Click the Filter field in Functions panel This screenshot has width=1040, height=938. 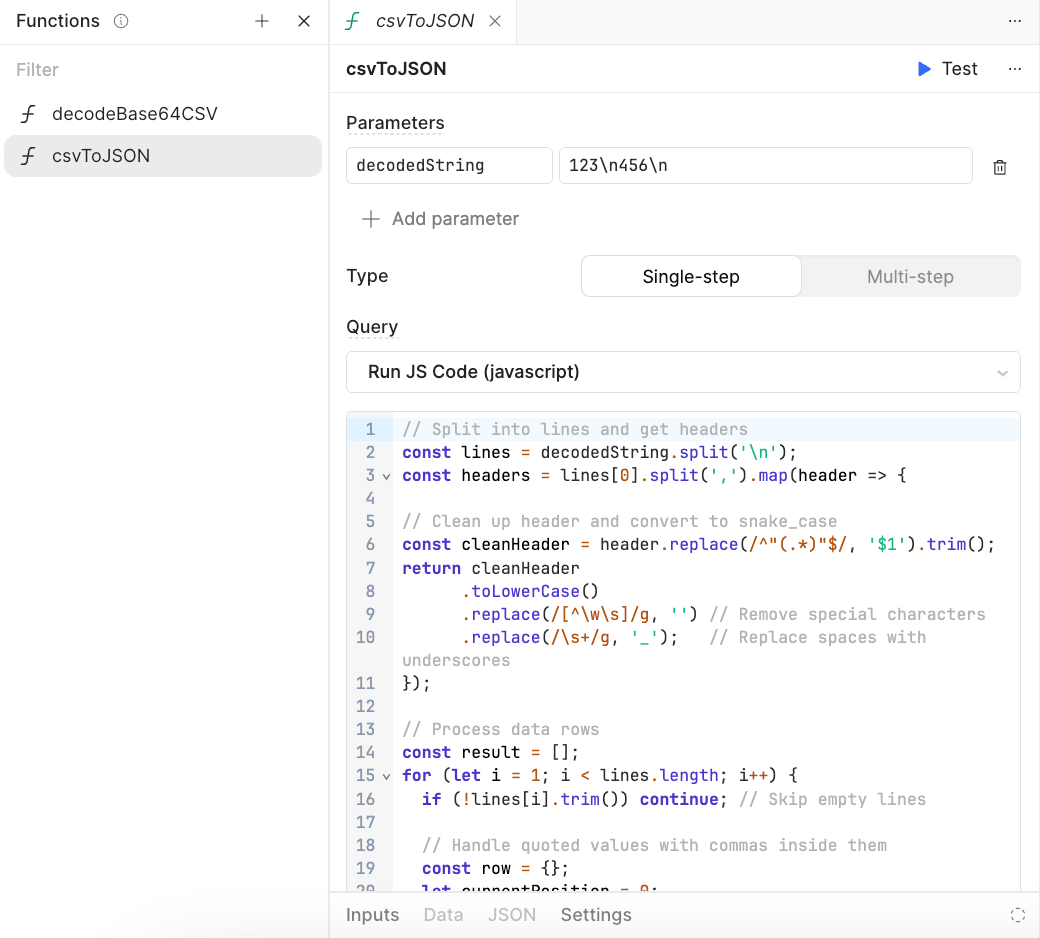[x=163, y=70]
